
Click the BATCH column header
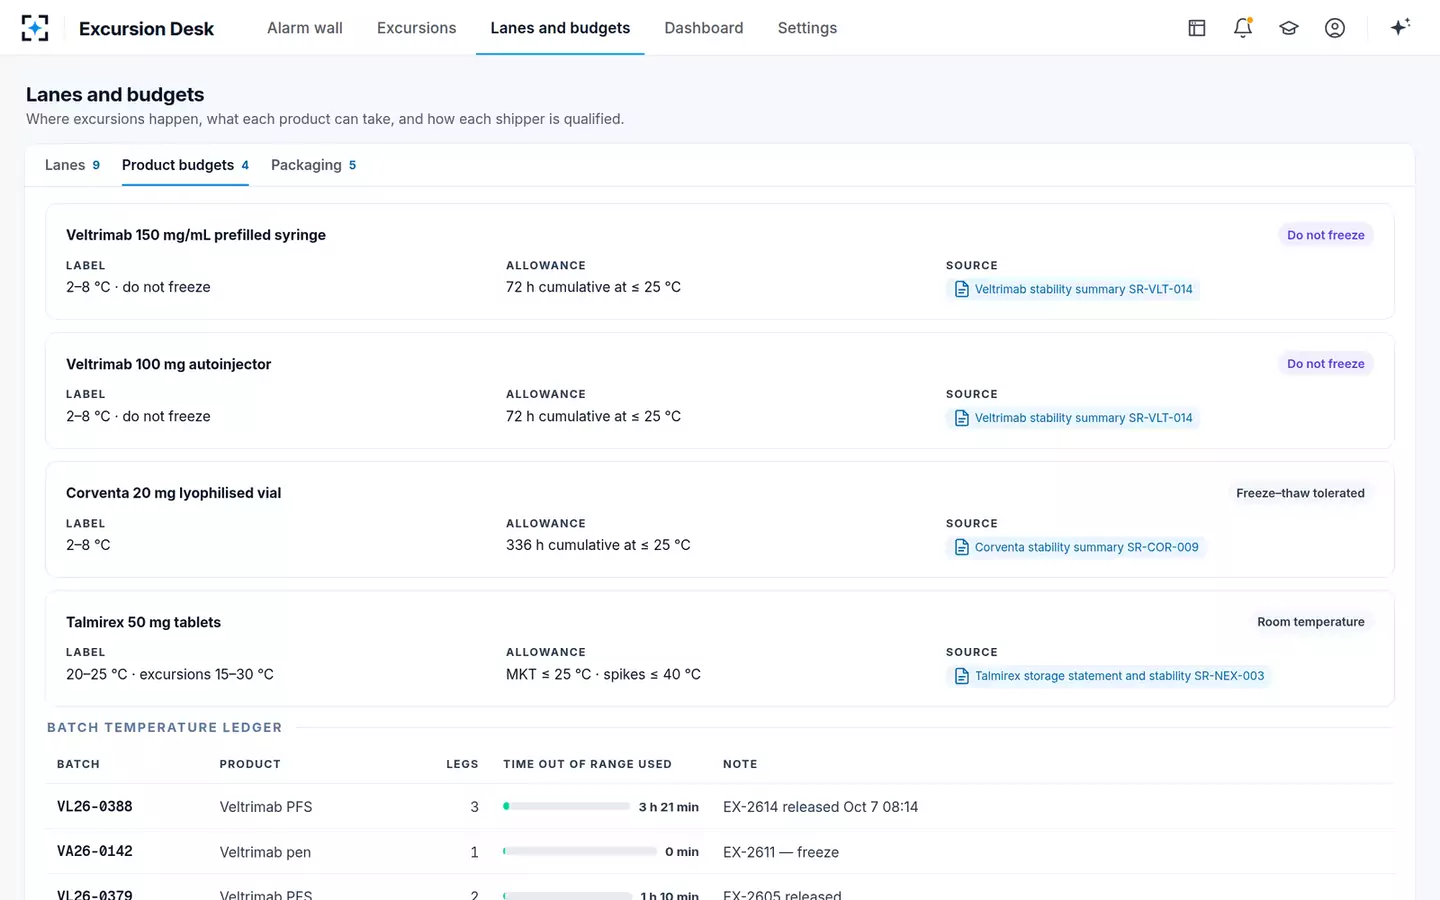78,764
